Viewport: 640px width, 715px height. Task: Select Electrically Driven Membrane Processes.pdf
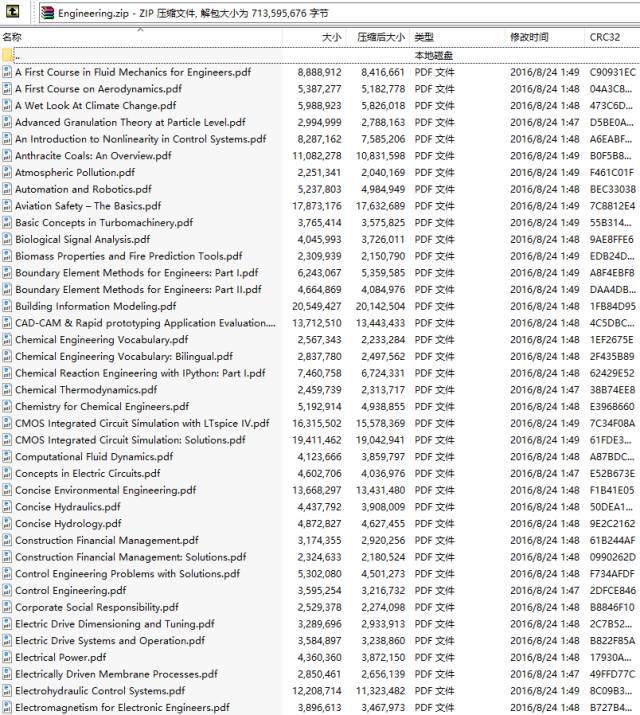[116, 674]
